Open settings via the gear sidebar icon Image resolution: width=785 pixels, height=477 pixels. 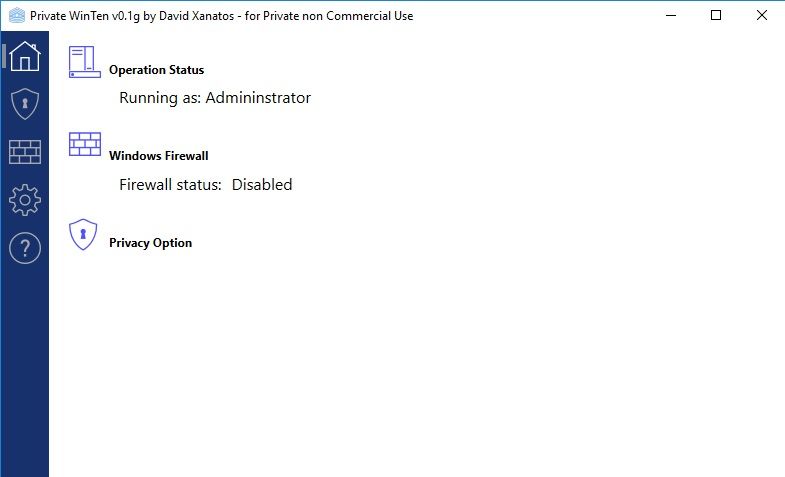click(x=25, y=200)
